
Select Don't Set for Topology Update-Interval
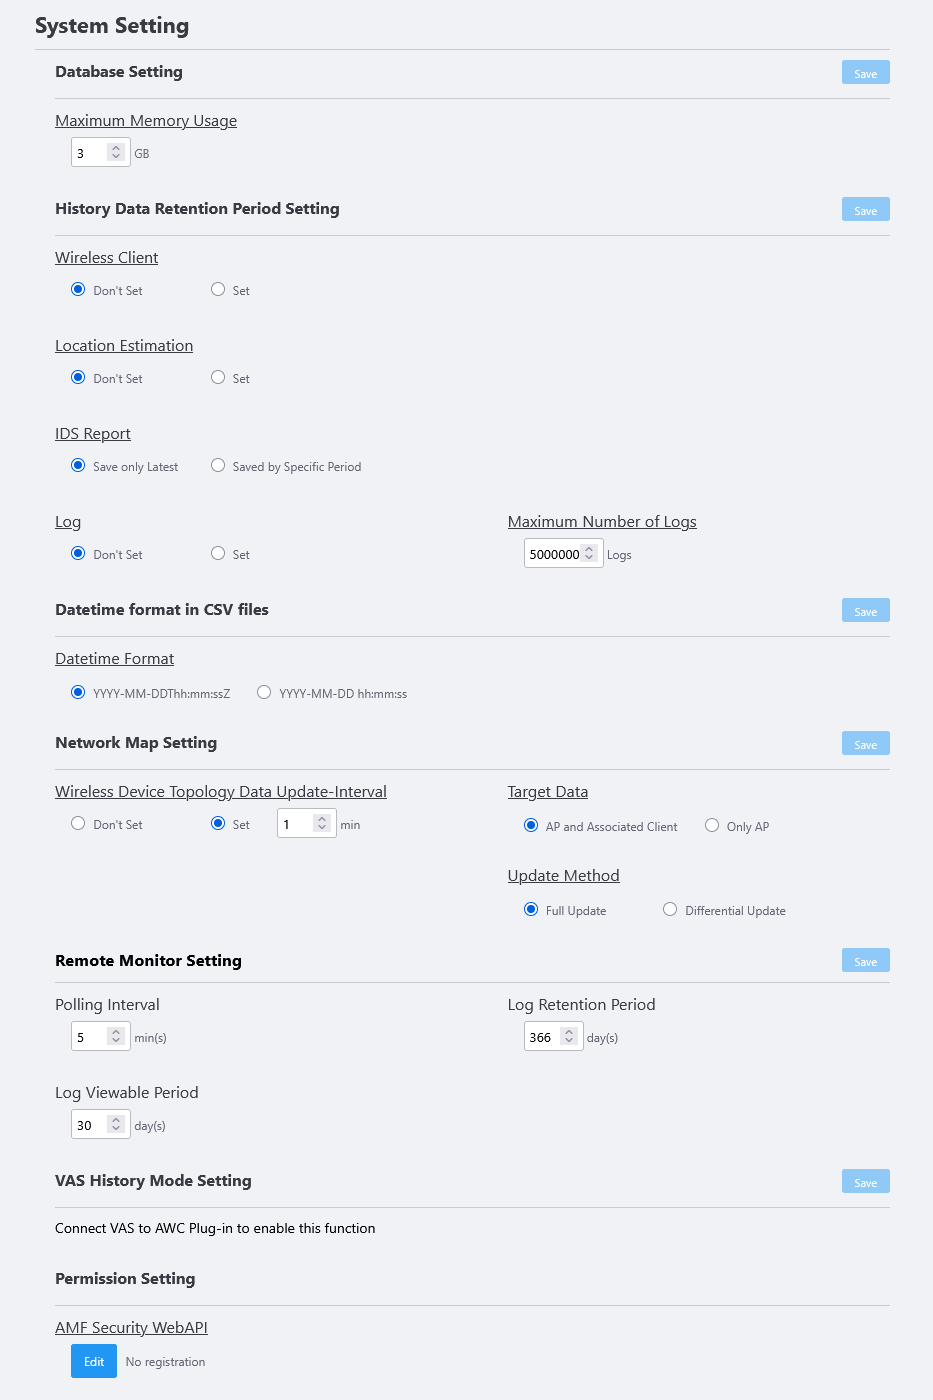coord(78,823)
